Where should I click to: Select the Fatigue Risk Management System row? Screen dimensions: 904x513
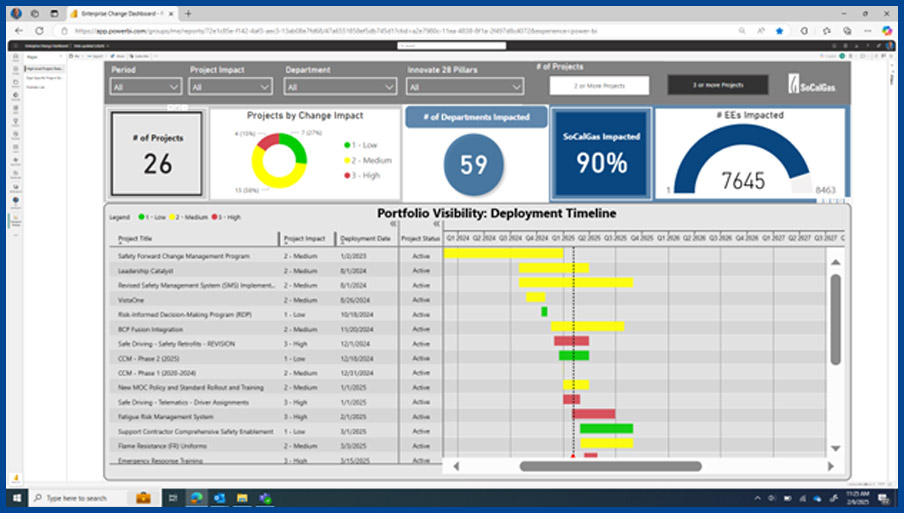click(276, 417)
